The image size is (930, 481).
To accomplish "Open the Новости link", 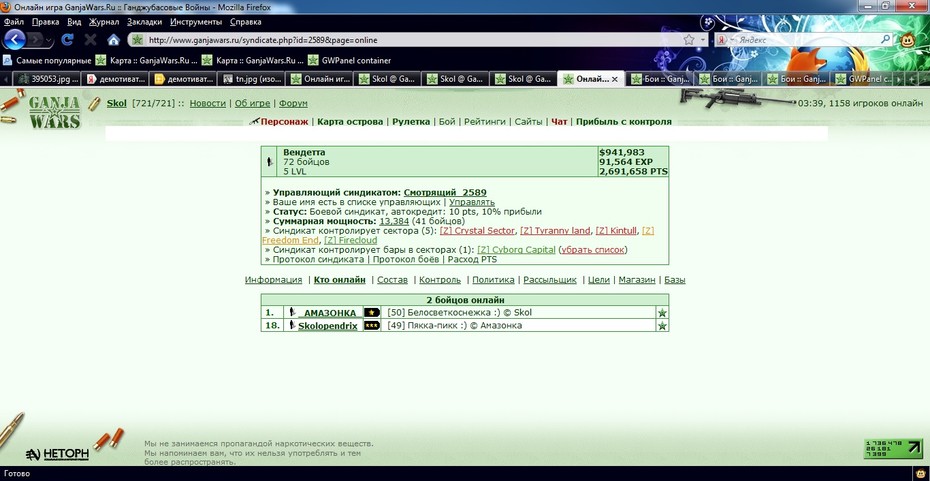I will [208, 103].
